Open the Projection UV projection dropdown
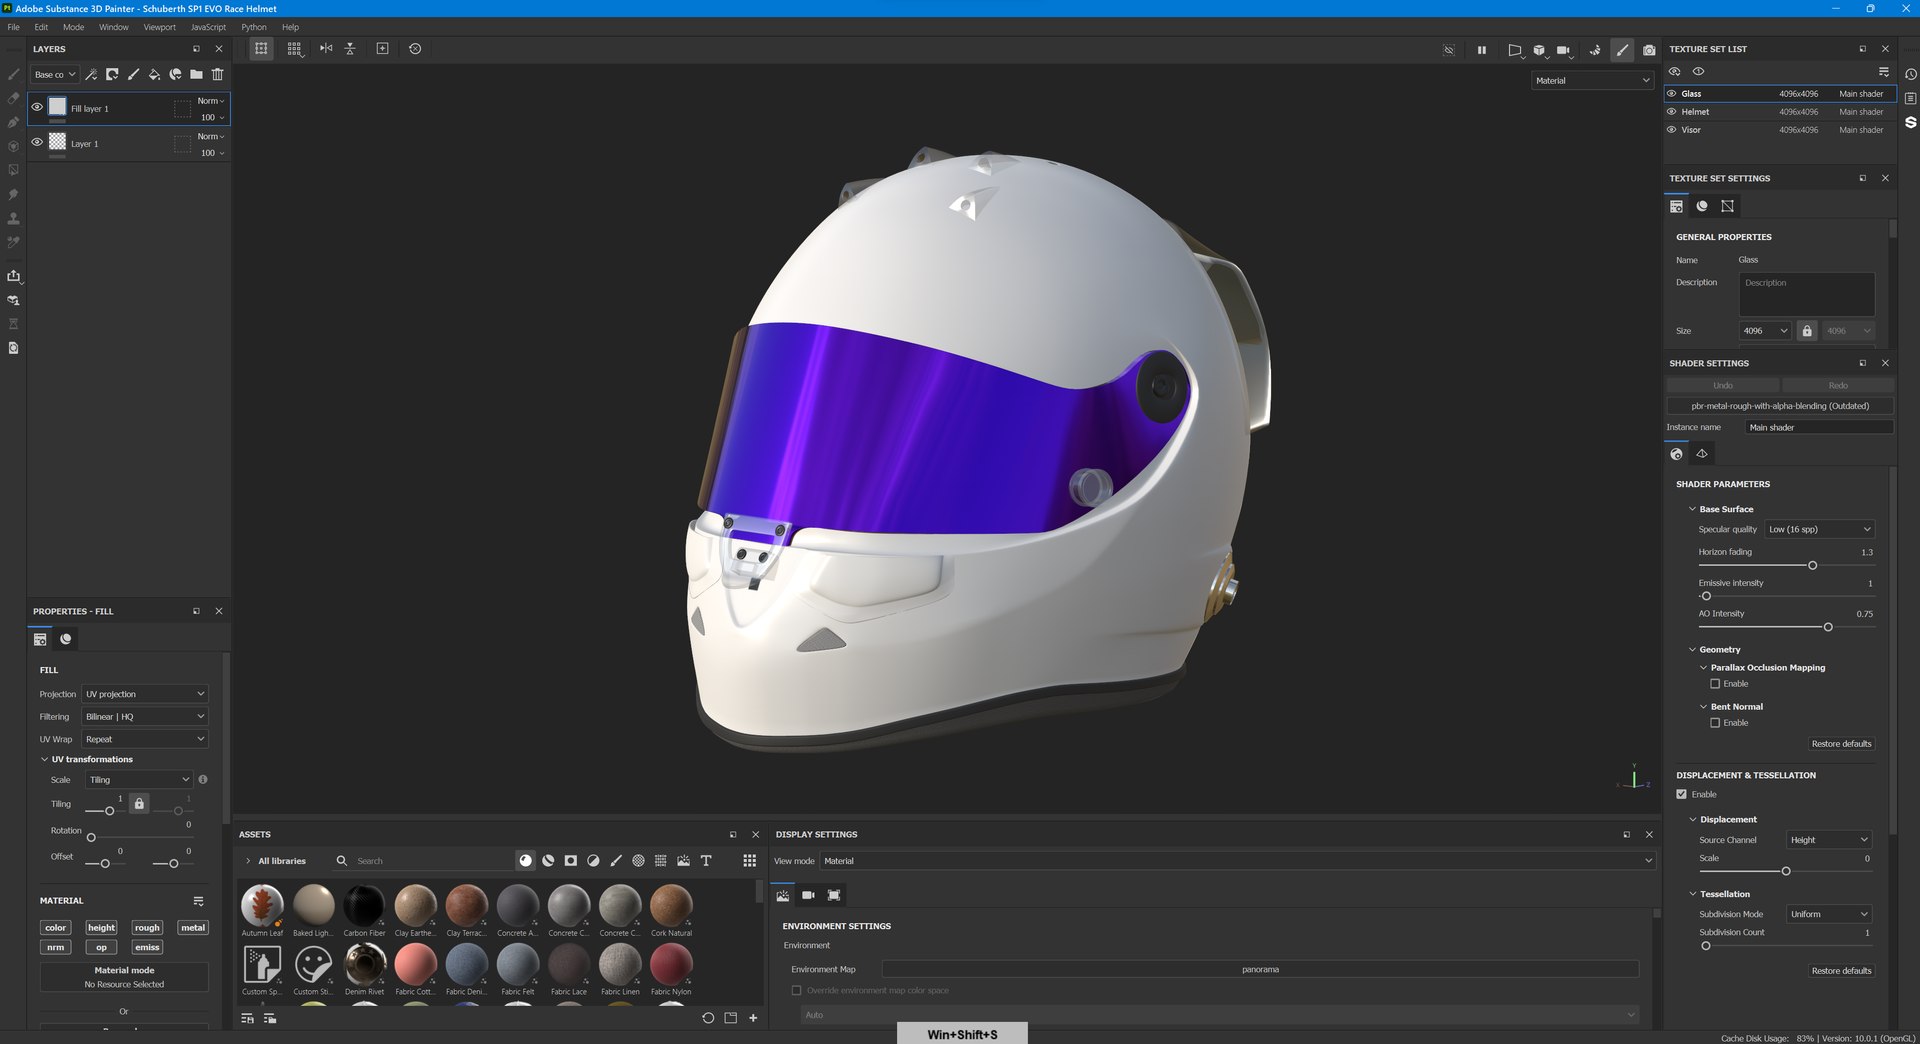Screen dimensions: 1920x1044 click(144, 694)
